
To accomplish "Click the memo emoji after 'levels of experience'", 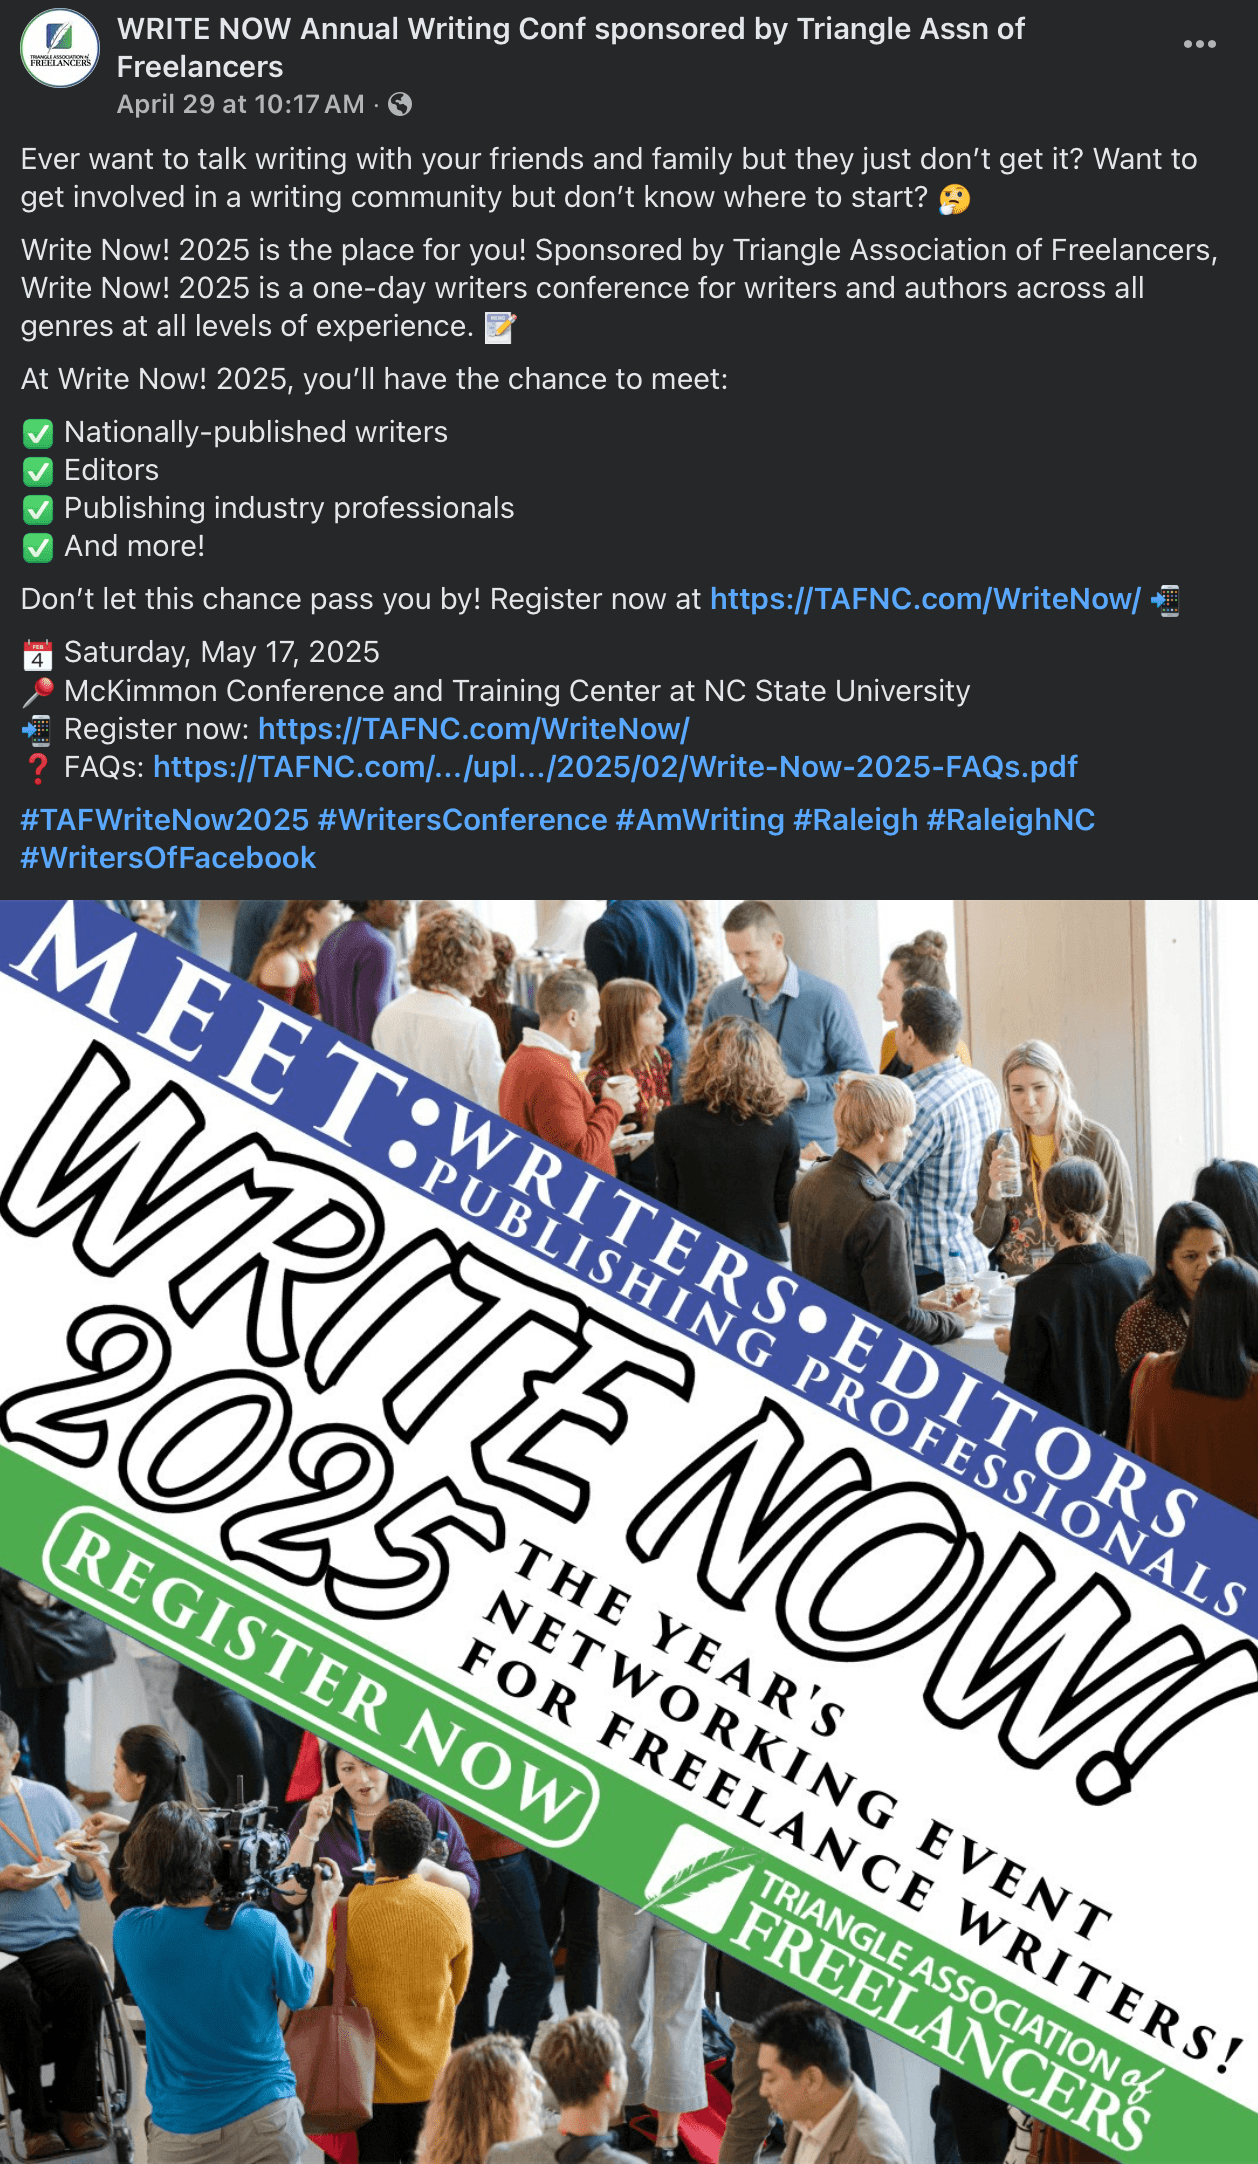I will tap(500, 328).
